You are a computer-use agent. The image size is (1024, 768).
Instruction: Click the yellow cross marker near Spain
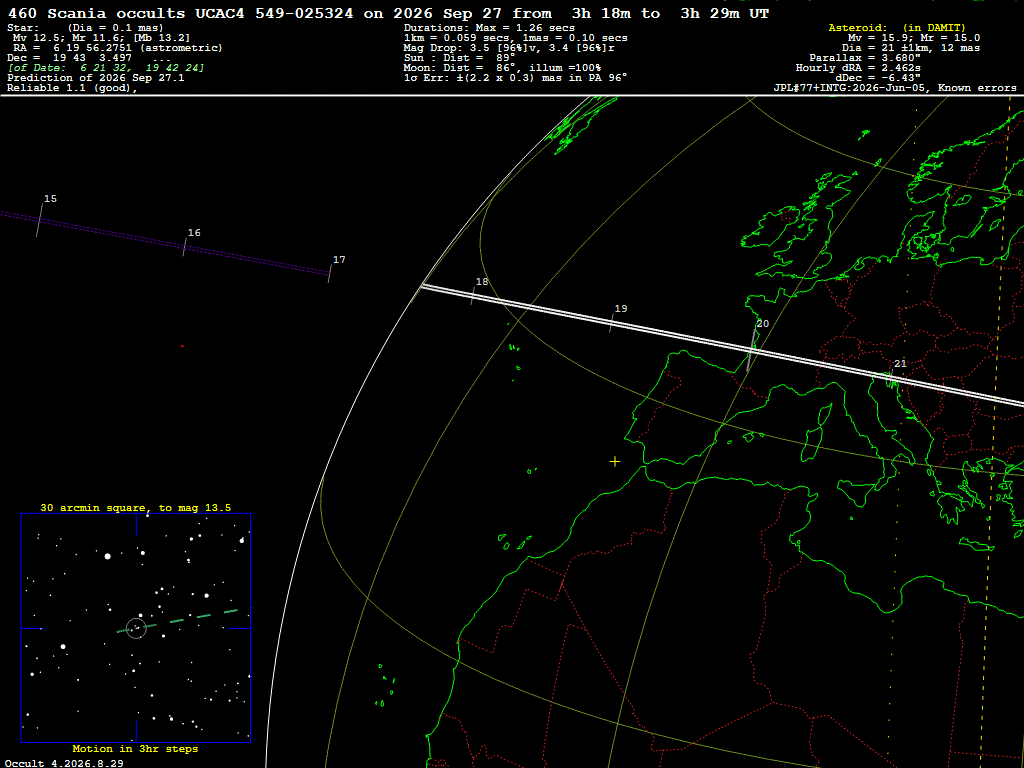[x=615, y=462]
